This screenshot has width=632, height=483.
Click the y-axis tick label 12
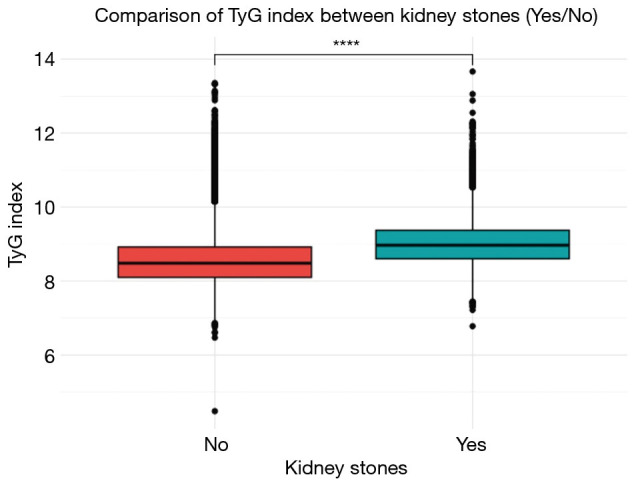[41, 133]
